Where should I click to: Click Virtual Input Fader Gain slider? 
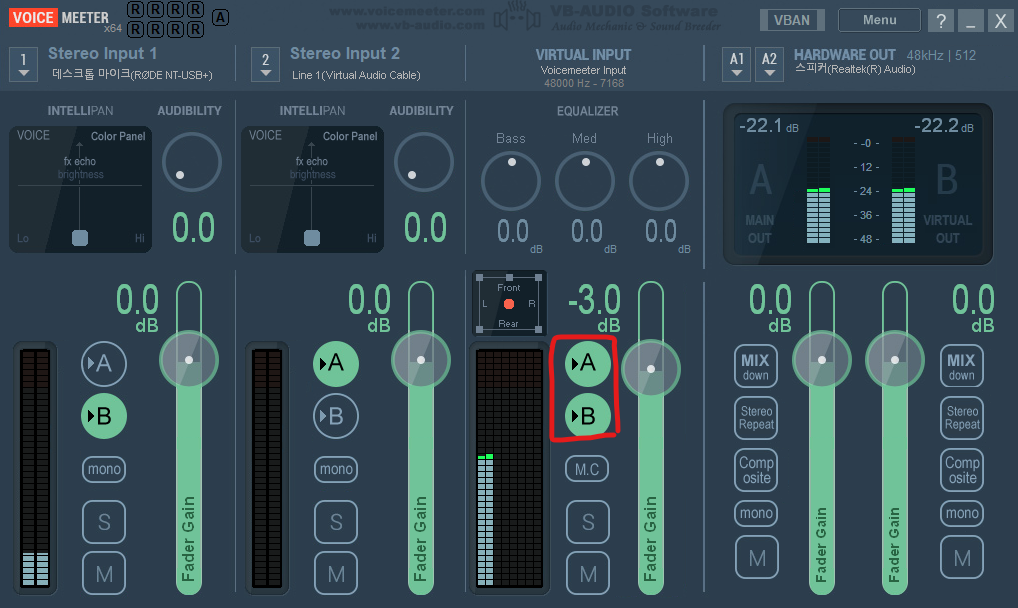[651, 438]
